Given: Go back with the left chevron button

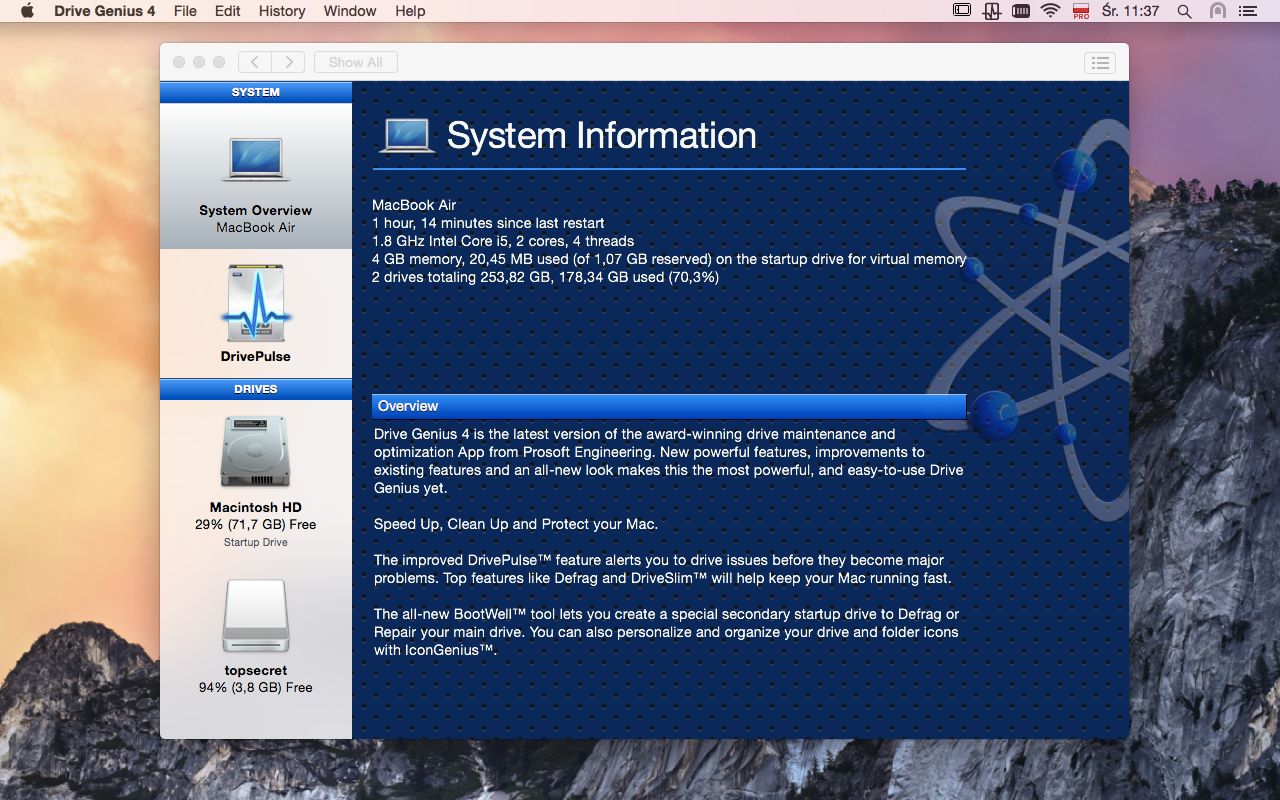Looking at the screenshot, I should pyautogui.click(x=255, y=62).
